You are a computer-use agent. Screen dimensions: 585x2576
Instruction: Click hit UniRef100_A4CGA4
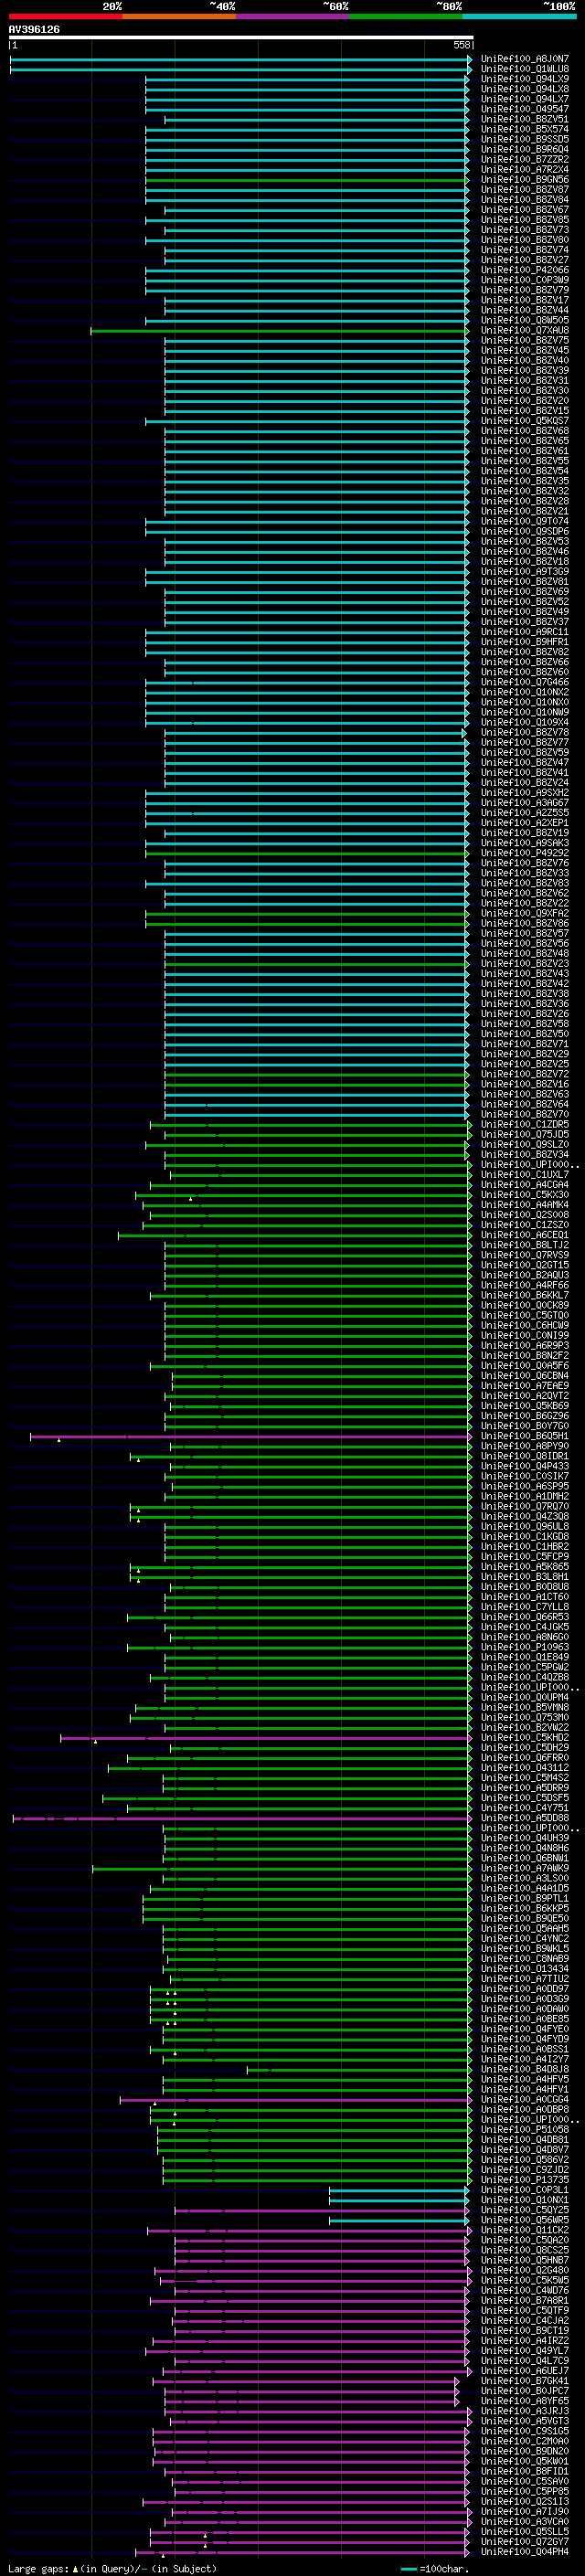[x=525, y=1185]
